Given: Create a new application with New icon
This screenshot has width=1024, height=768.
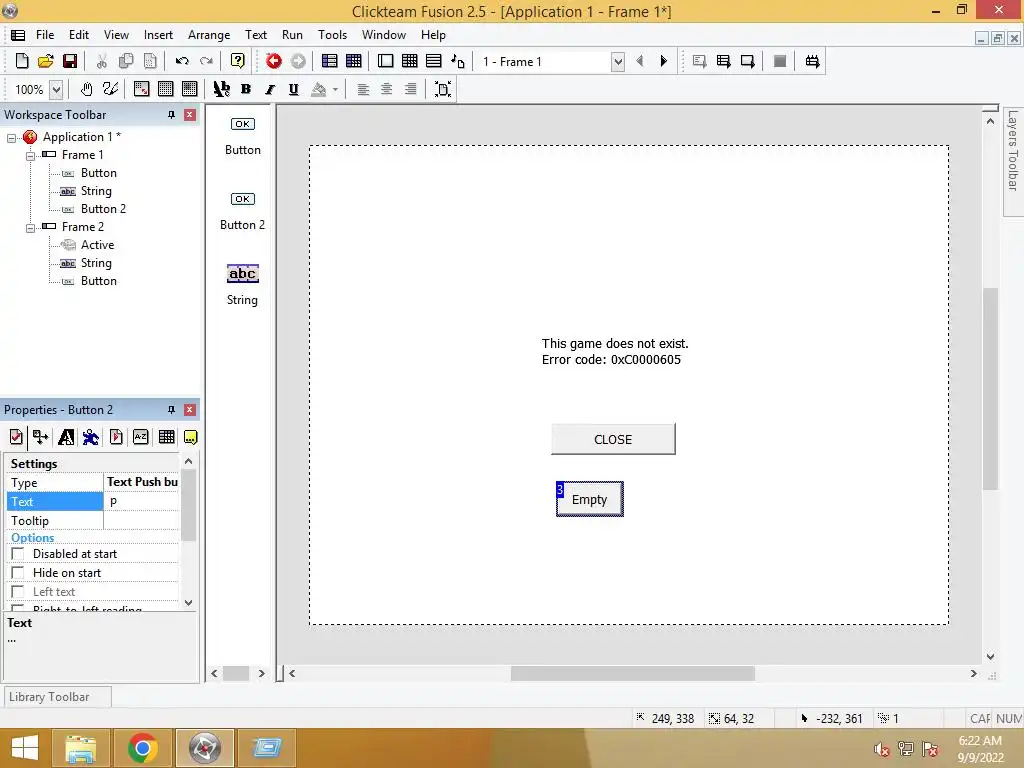Looking at the screenshot, I should click(22, 61).
